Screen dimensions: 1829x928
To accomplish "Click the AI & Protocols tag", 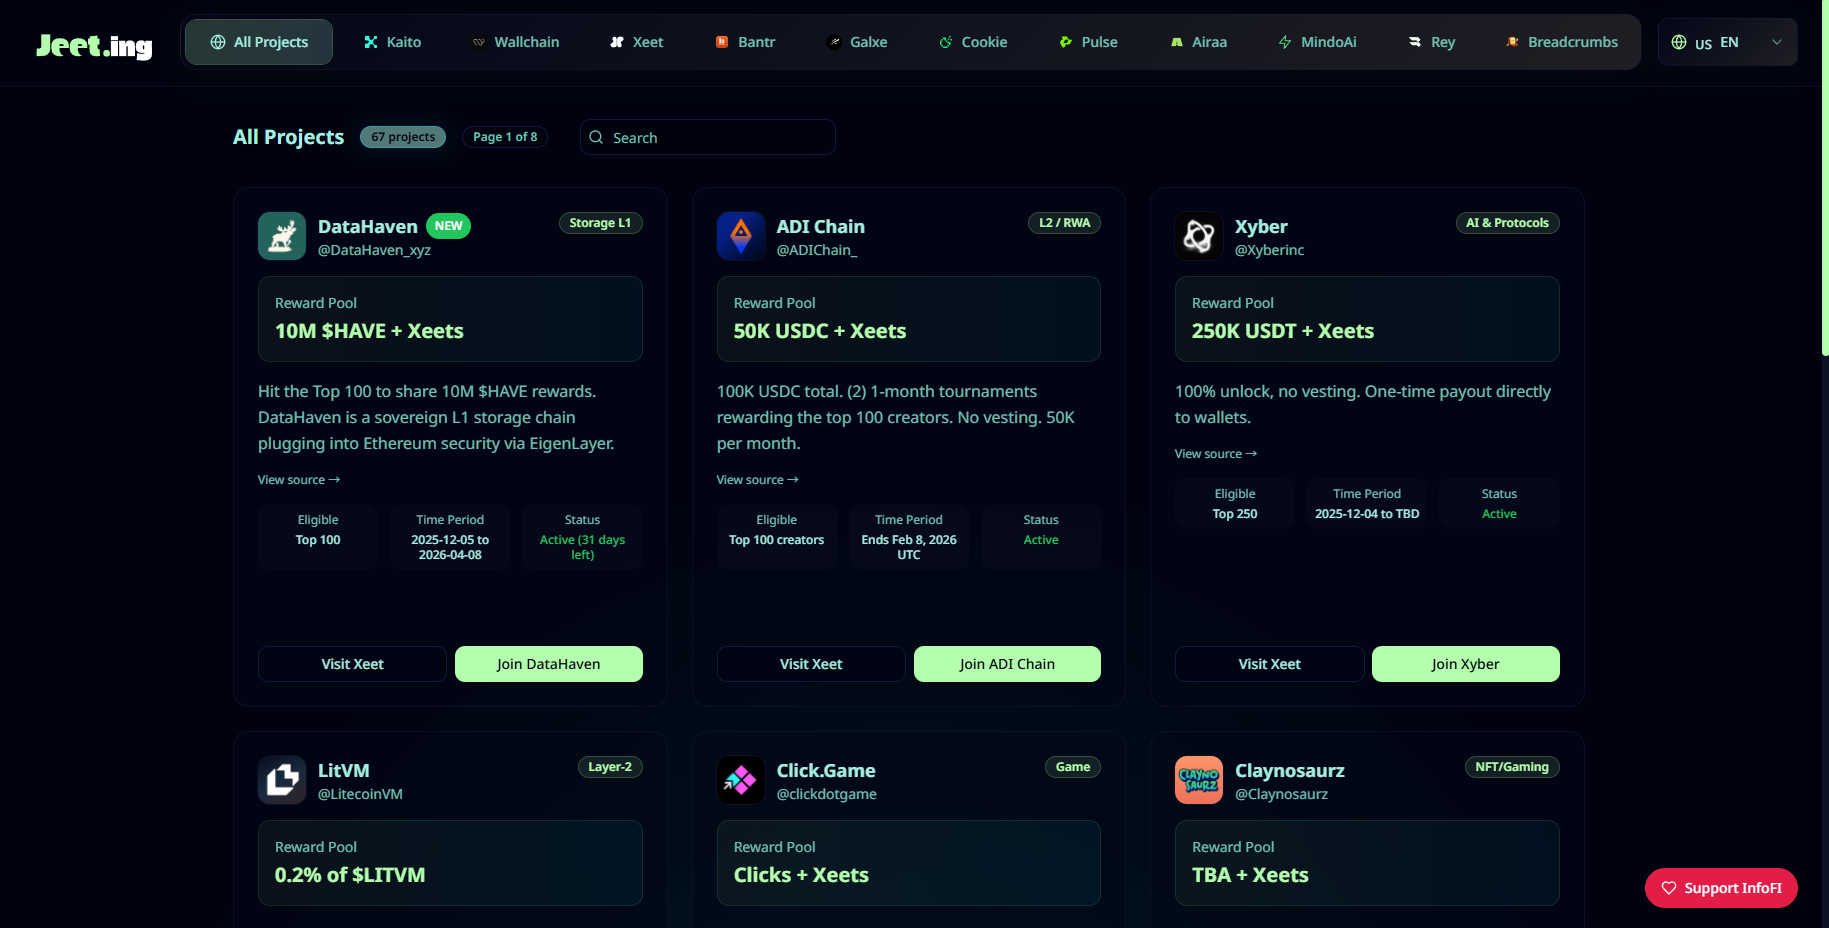I will coord(1507,223).
